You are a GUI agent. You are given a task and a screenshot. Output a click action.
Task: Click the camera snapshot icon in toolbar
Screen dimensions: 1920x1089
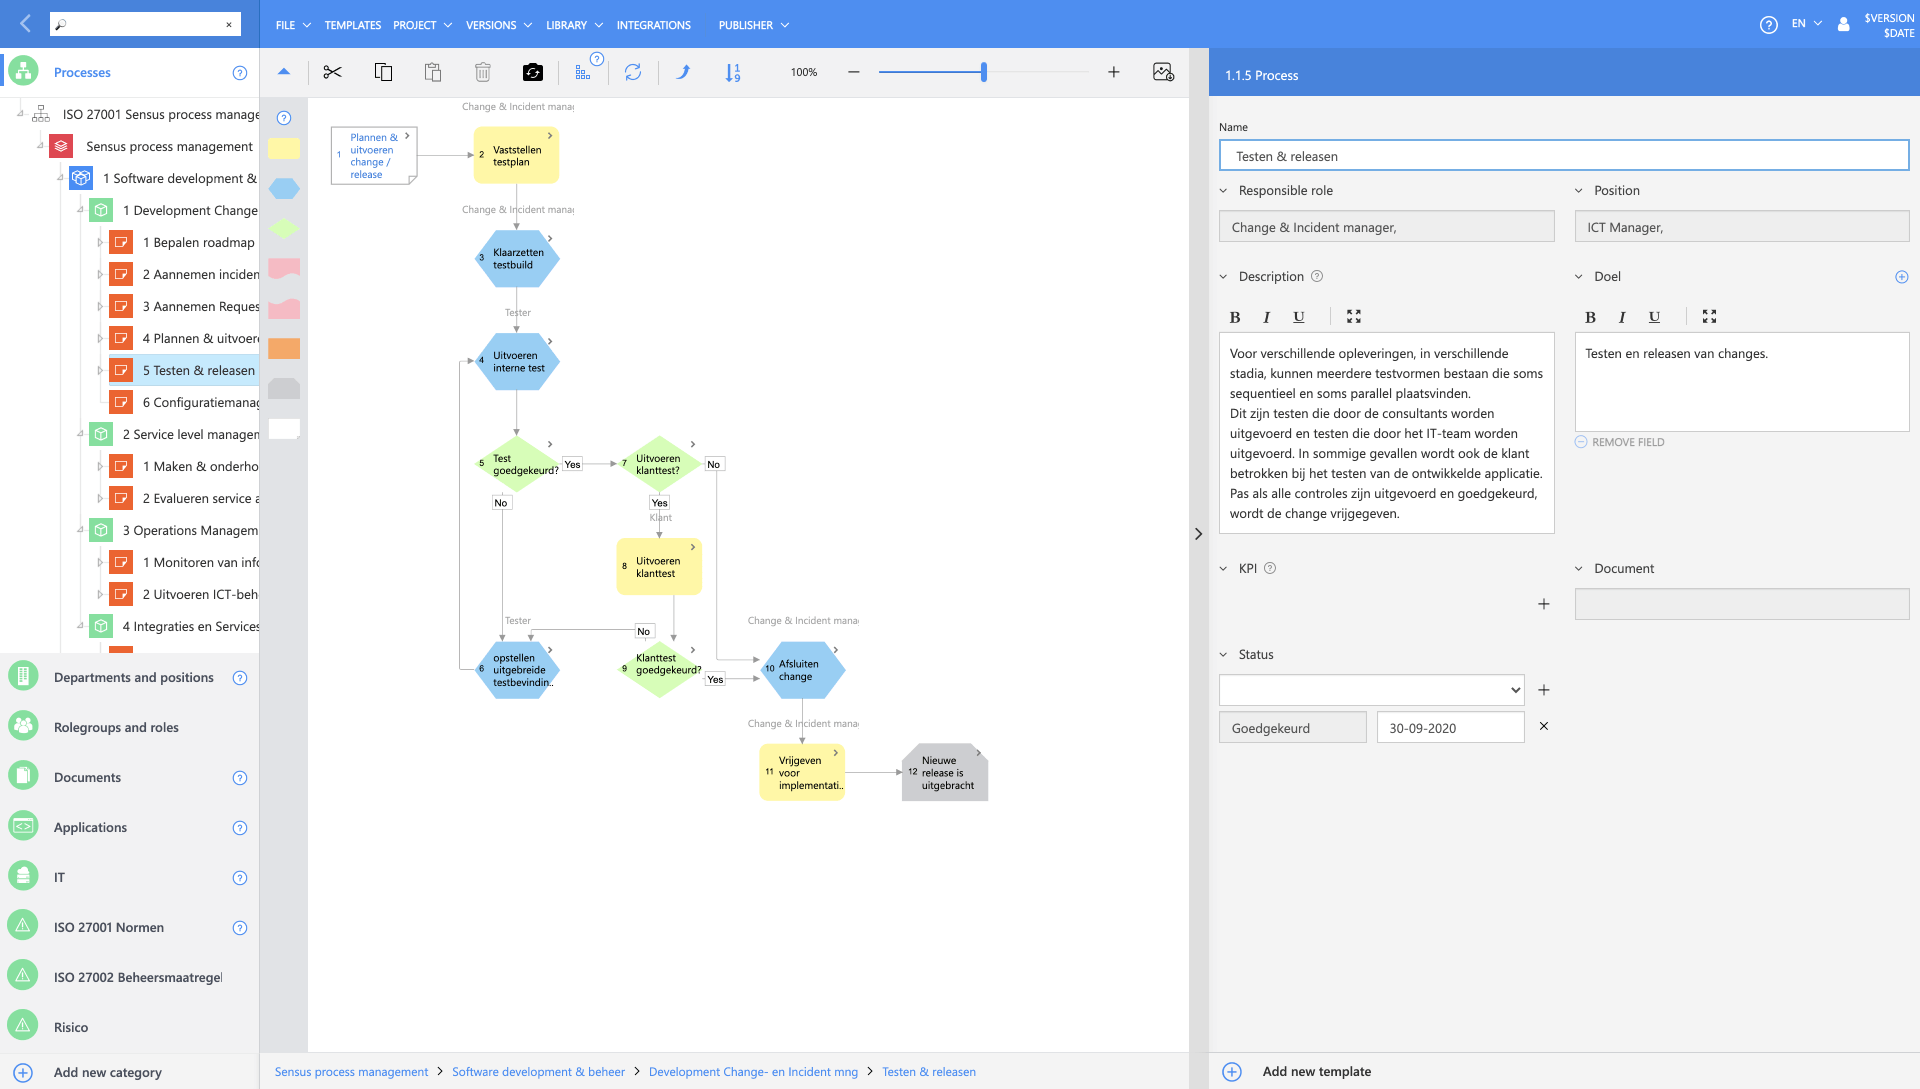[x=533, y=72]
